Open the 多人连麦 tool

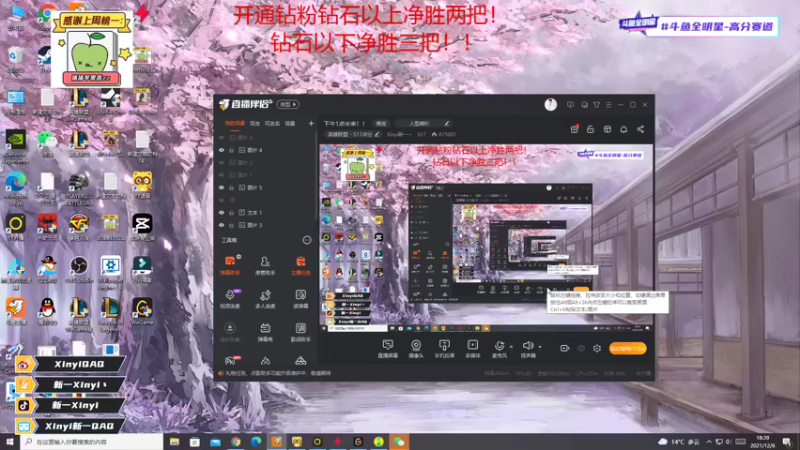[265, 298]
